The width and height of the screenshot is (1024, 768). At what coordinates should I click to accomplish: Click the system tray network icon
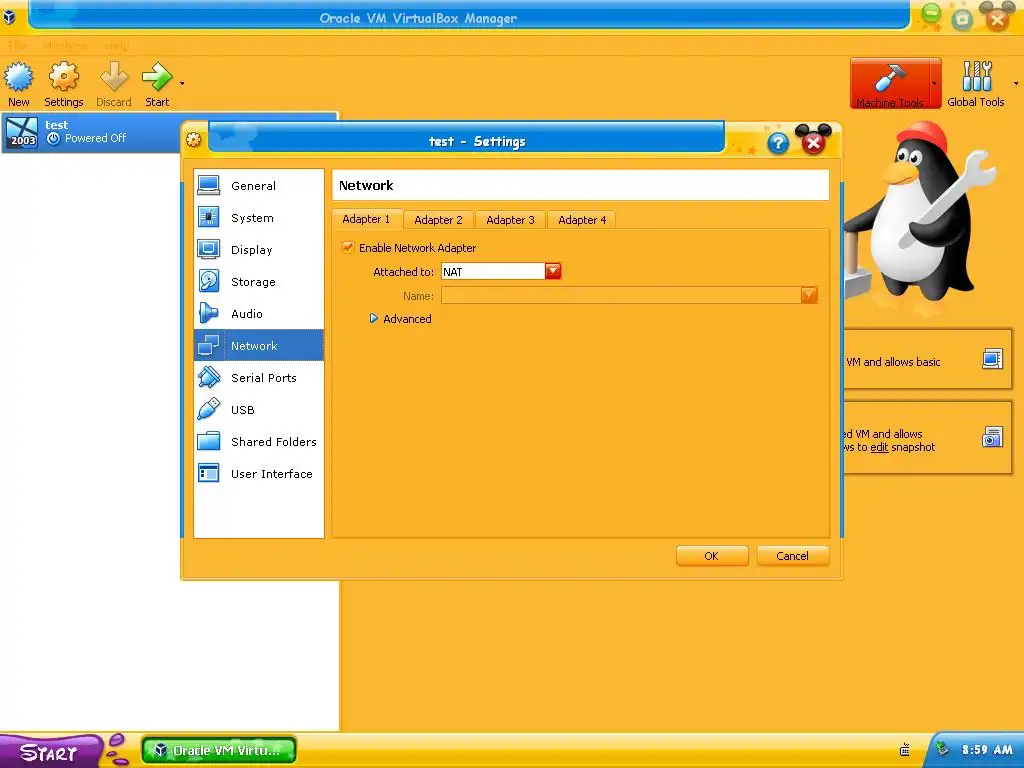pos(942,749)
